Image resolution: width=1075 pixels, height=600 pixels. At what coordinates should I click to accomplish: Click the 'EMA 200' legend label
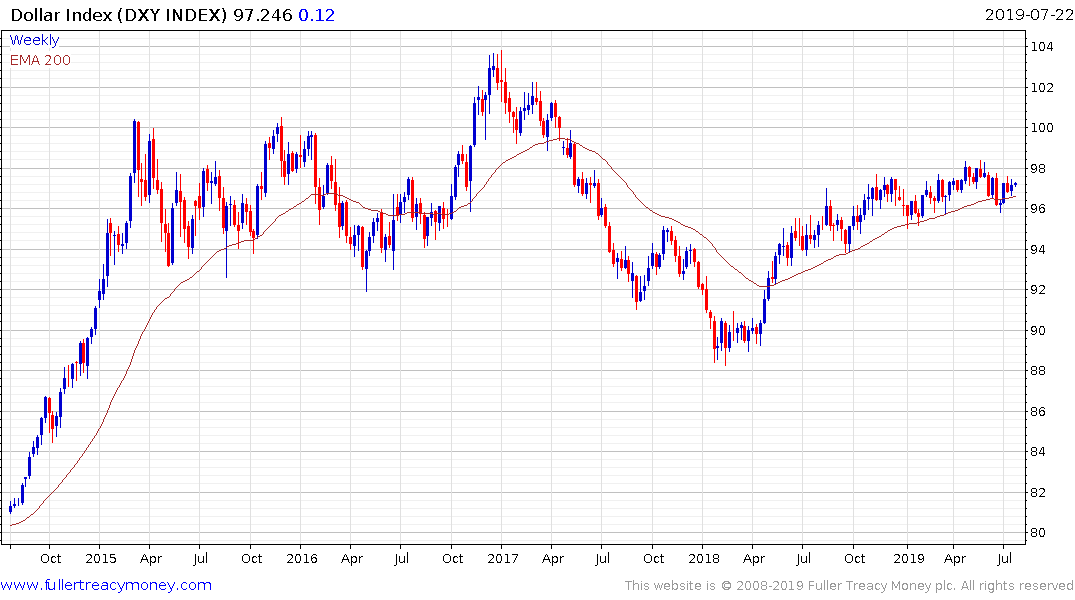[40, 60]
